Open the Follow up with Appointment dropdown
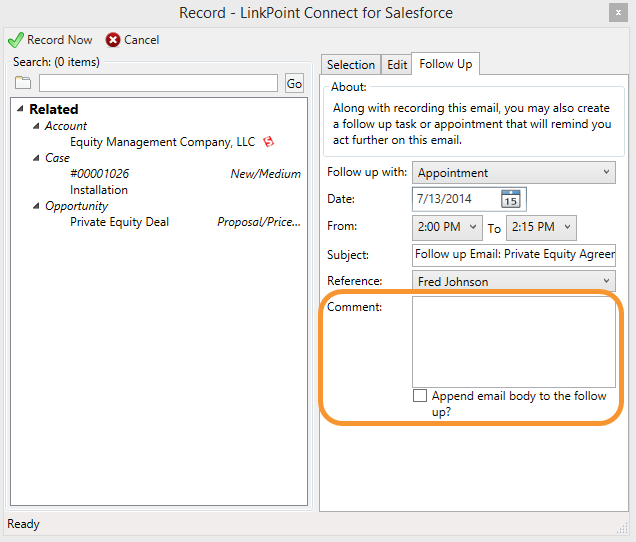Screen dimensions: 636x542 pos(514,173)
